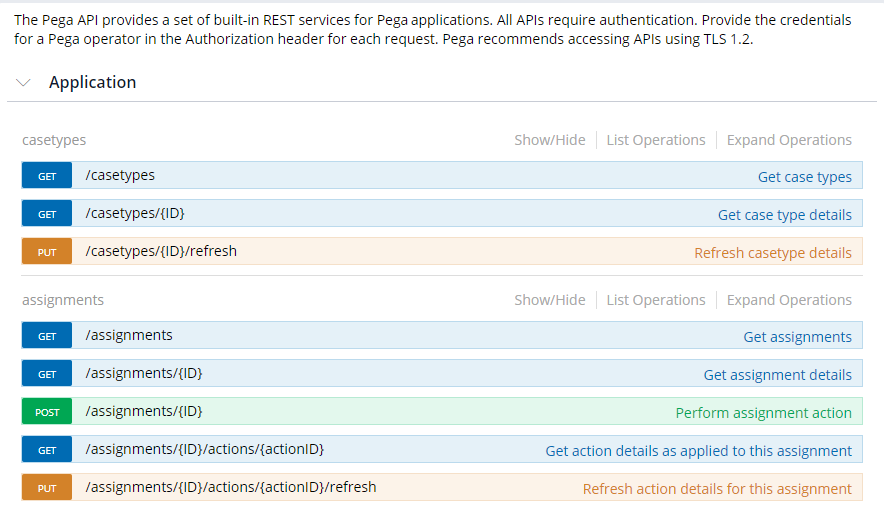Click the GET badge for /assignments/{ID}
This screenshot has width=884, height=508.
tap(47, 374)
